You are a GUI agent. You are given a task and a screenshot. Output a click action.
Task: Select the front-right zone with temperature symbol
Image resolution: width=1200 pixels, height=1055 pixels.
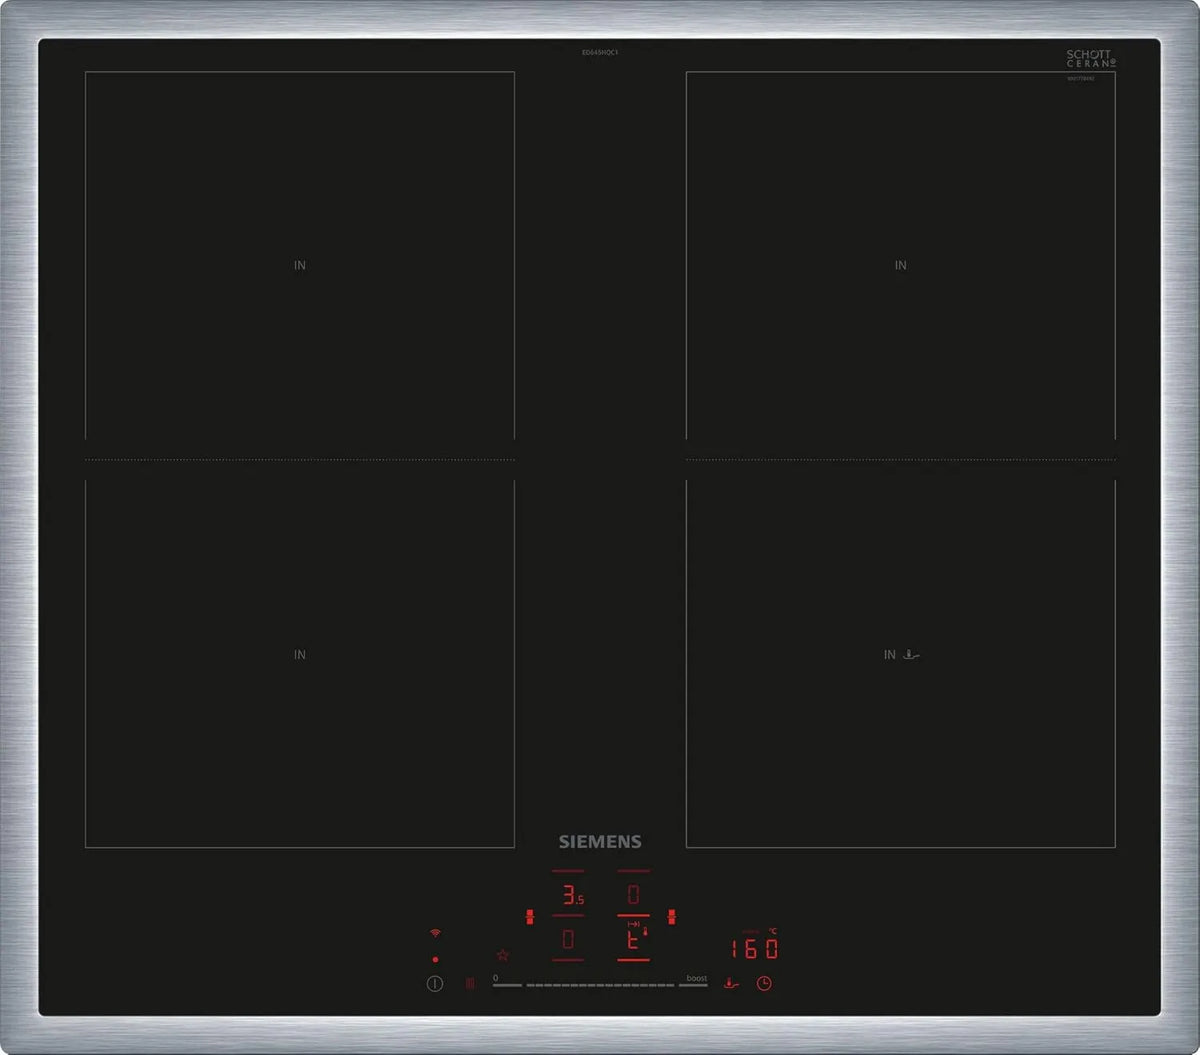(x=633, y=939)
